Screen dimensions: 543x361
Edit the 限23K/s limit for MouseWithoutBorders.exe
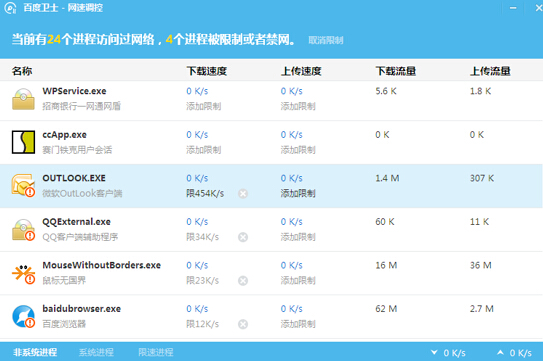click(203, 281)
